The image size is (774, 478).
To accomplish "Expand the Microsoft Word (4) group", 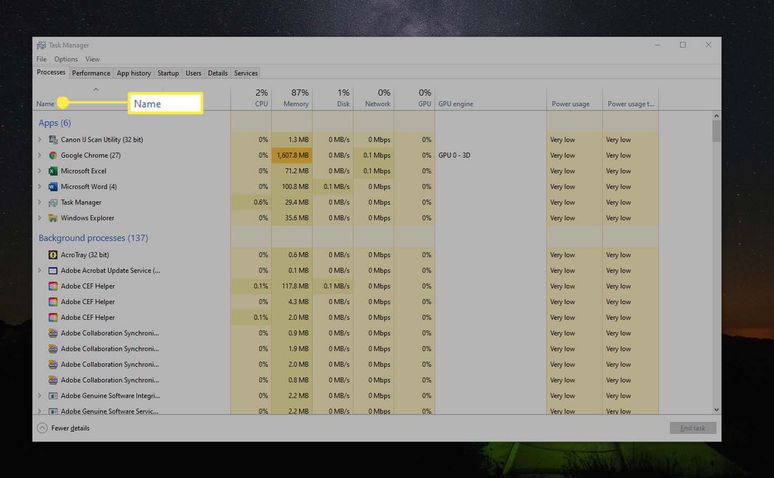I will point(40,187).
